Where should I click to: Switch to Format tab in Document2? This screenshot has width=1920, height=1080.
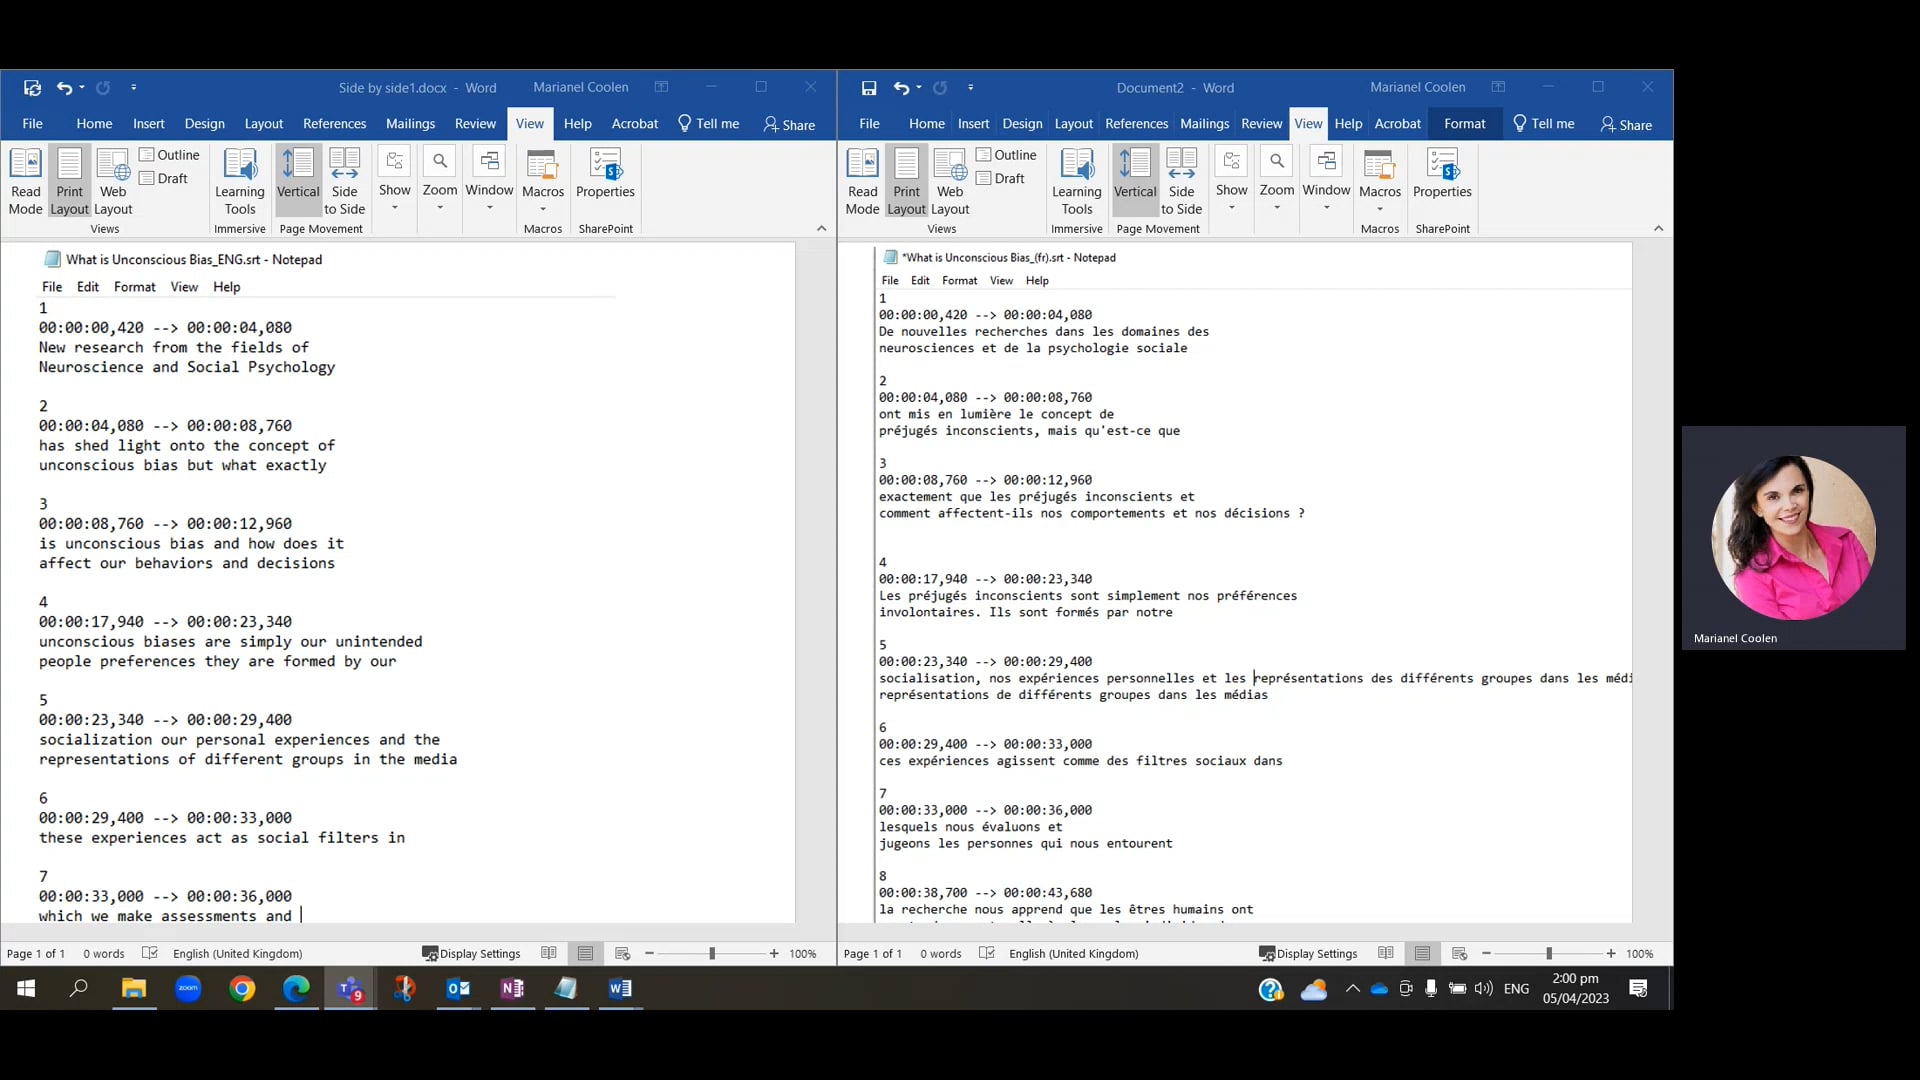click(x=1464, y=124)
